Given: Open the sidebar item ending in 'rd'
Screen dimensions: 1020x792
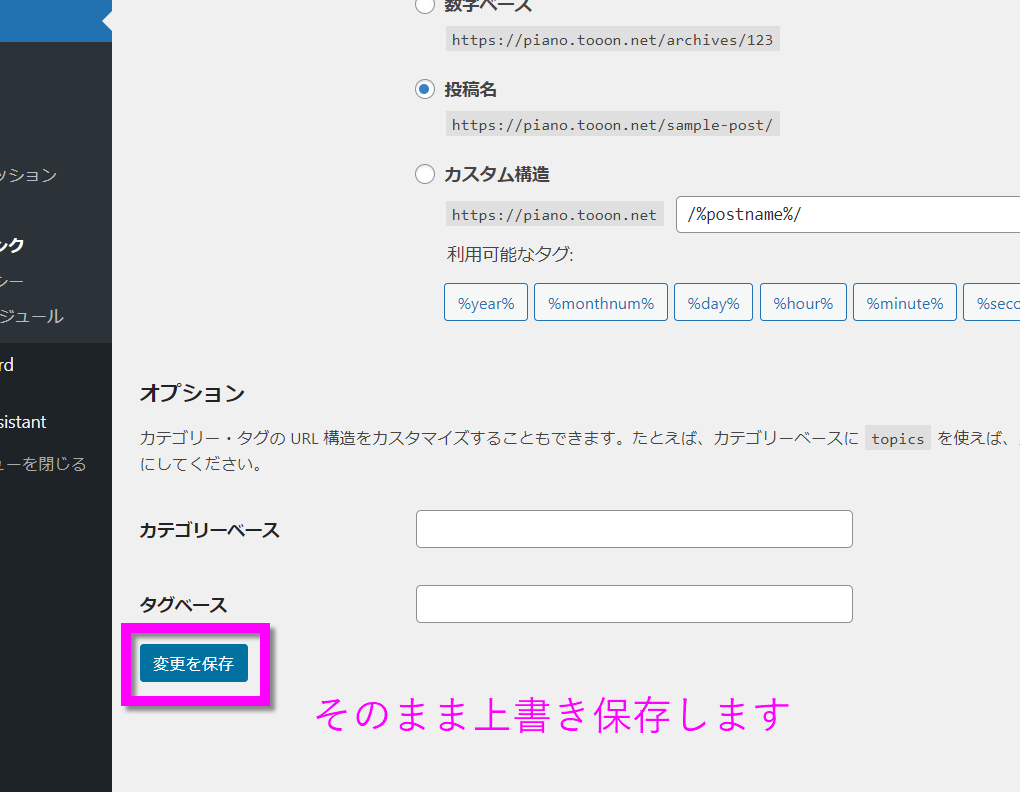Looking at the screenshot, I should point(7,365).
